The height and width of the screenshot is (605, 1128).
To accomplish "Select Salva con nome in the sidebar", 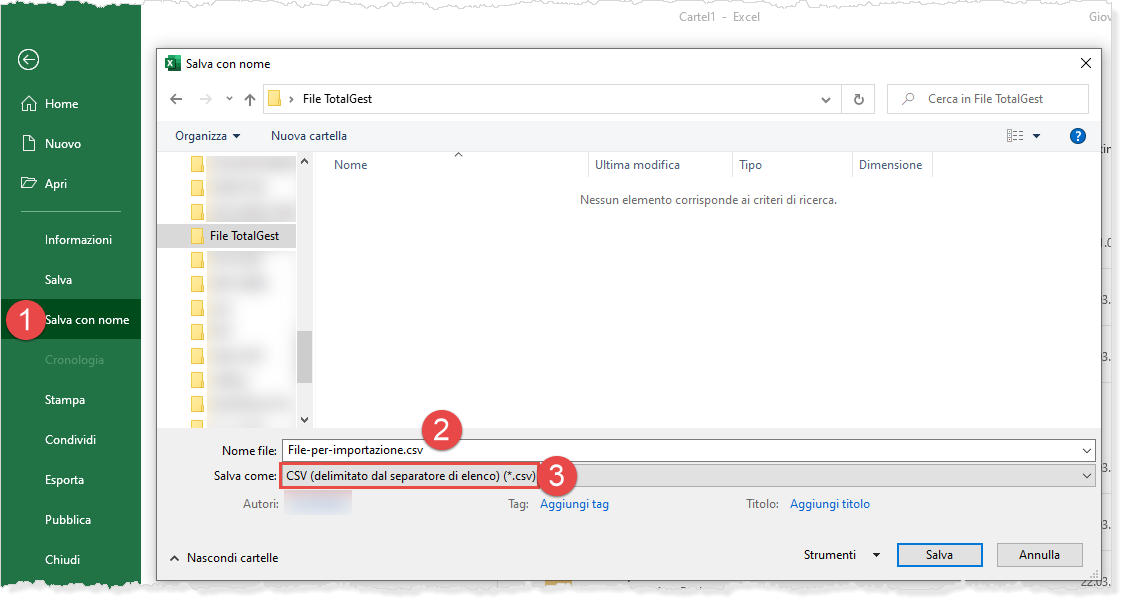I will [x=86, y=320].
